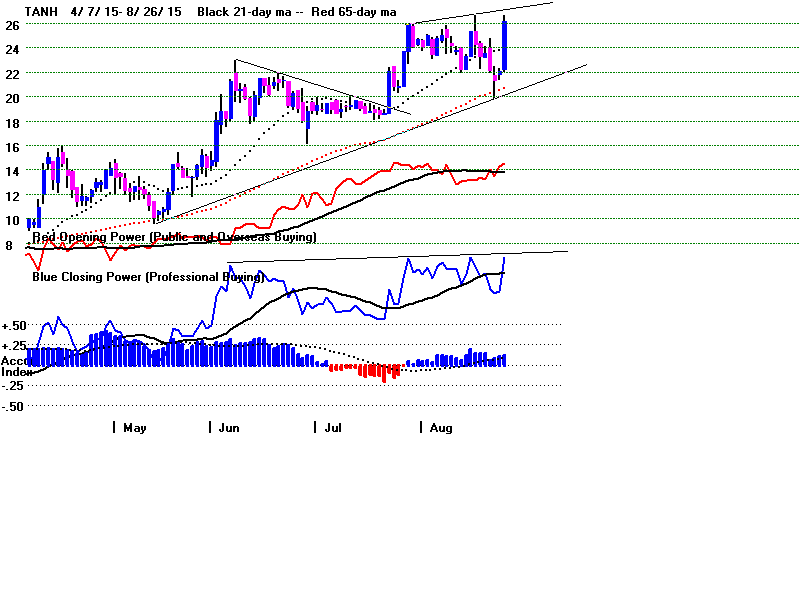The image size is (800, 600).
Task: Click the 20 price level label
Action: click(x=10, y=97)
